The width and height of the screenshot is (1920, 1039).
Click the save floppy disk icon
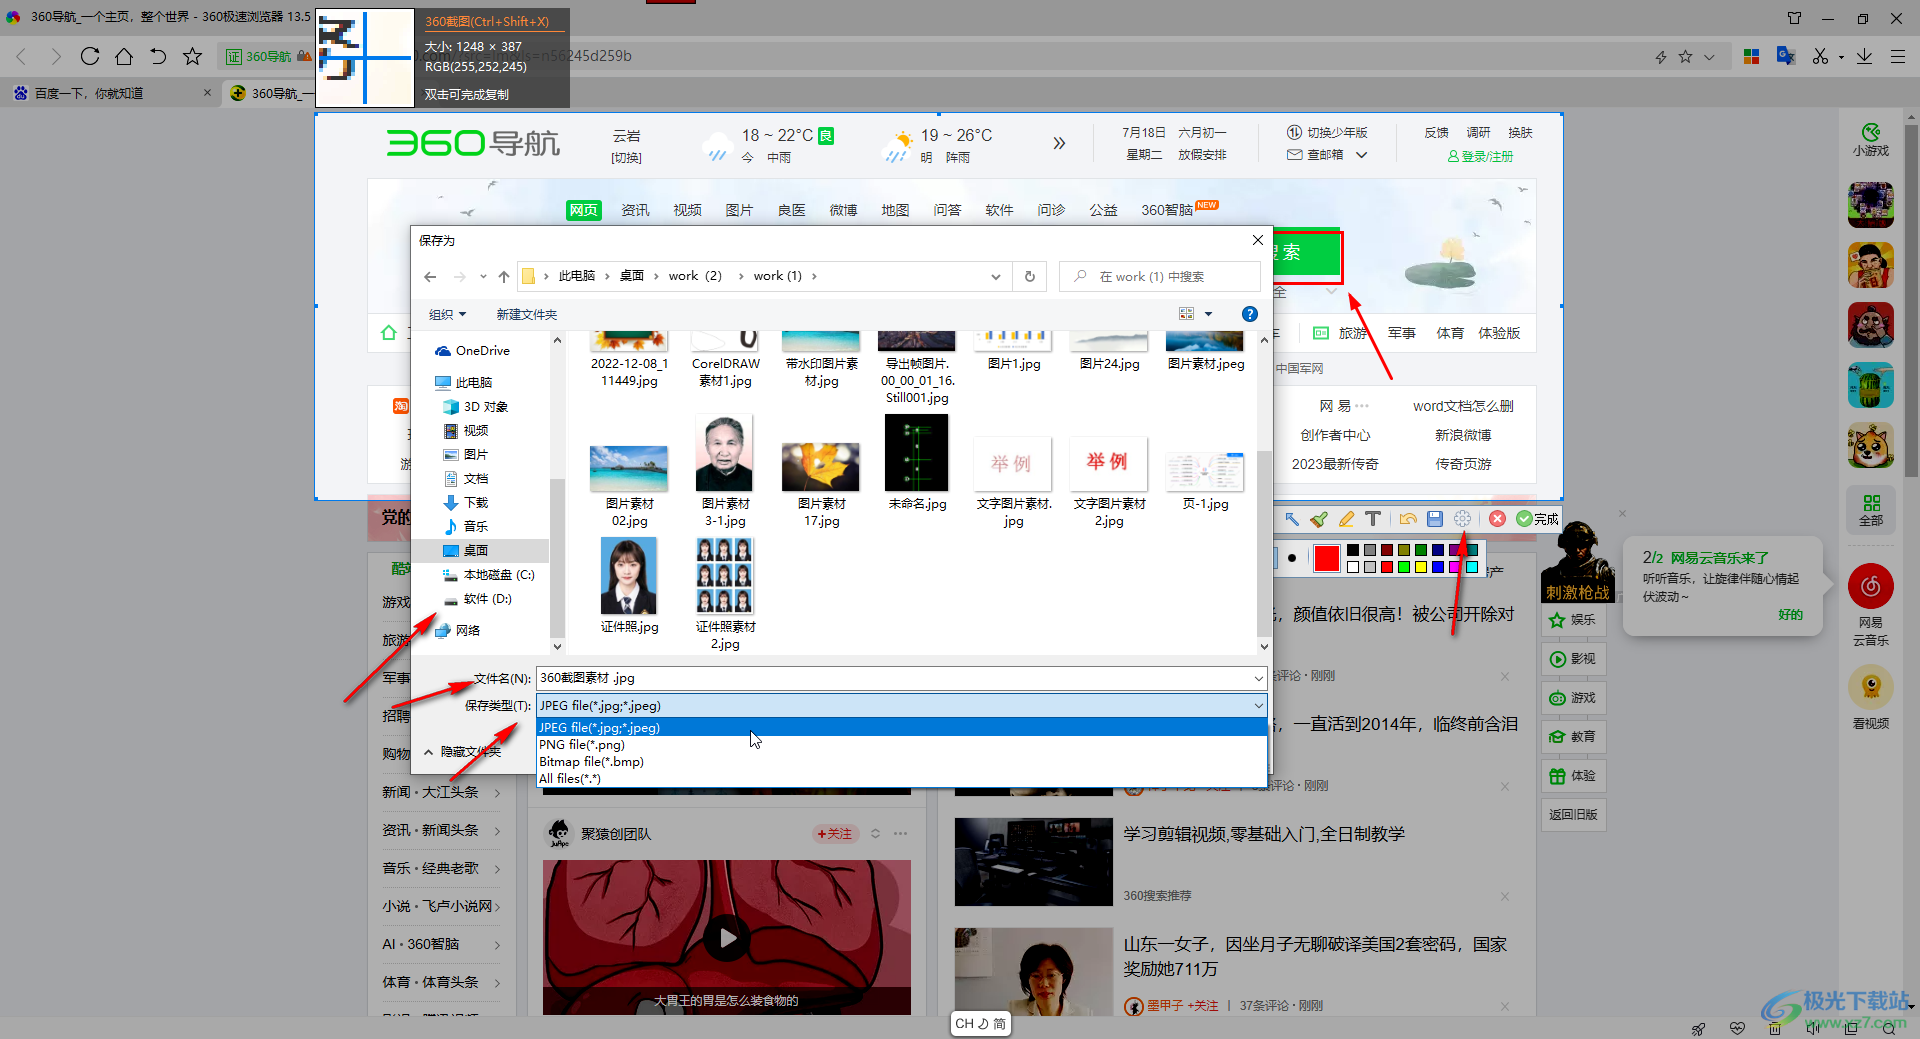[1435, 518]
